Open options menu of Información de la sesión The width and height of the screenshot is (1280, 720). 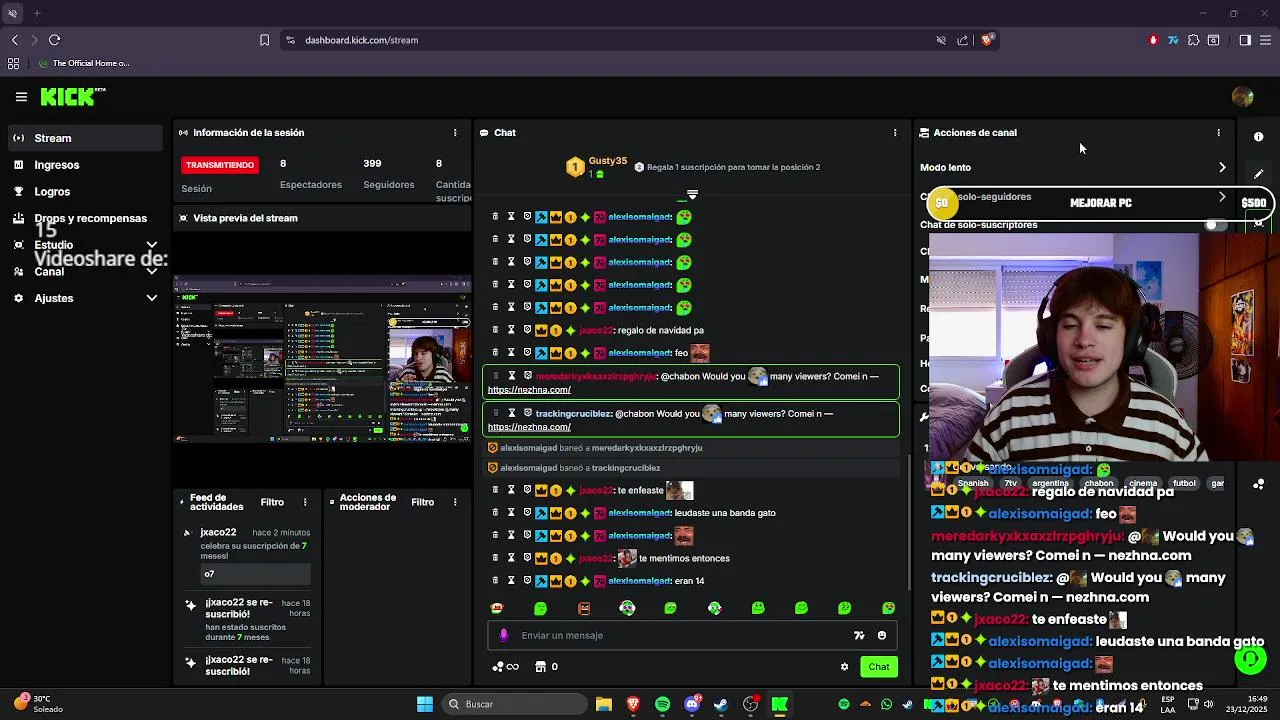coord(455,132)
